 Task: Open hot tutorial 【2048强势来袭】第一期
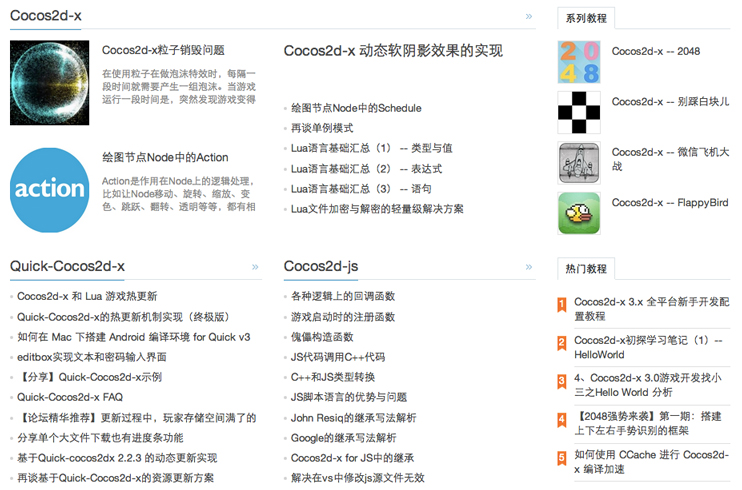(648, 423)
